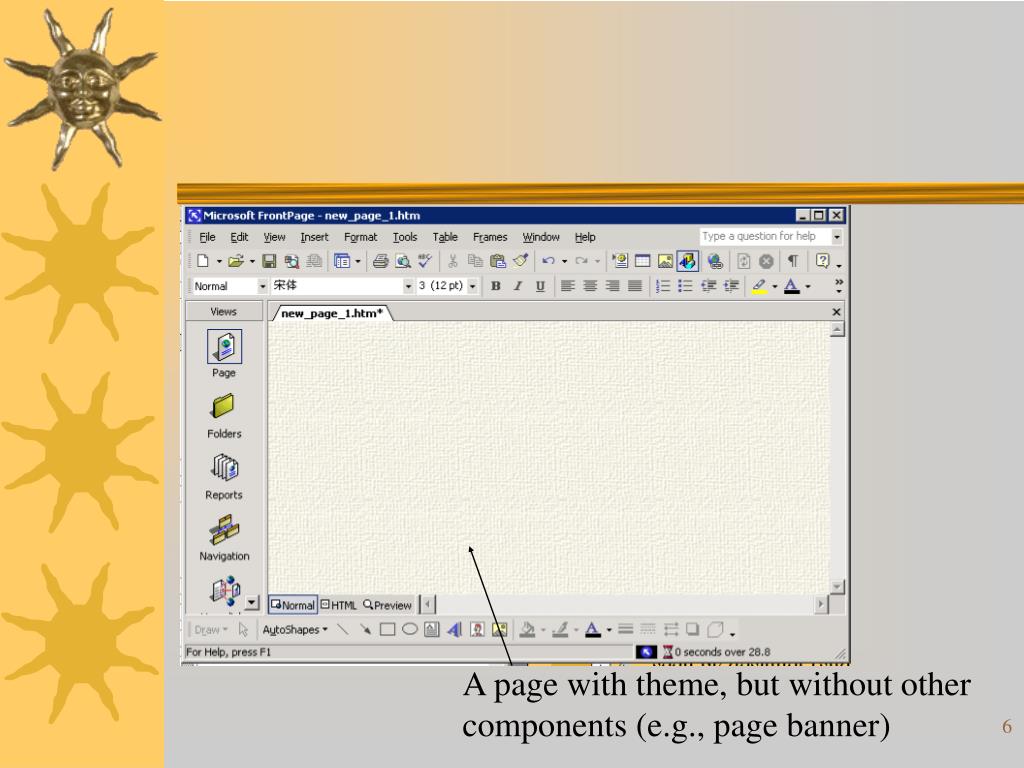Switch to Normal editing view button
This screenshot has height=768, width=1024.
coord(293,605)
